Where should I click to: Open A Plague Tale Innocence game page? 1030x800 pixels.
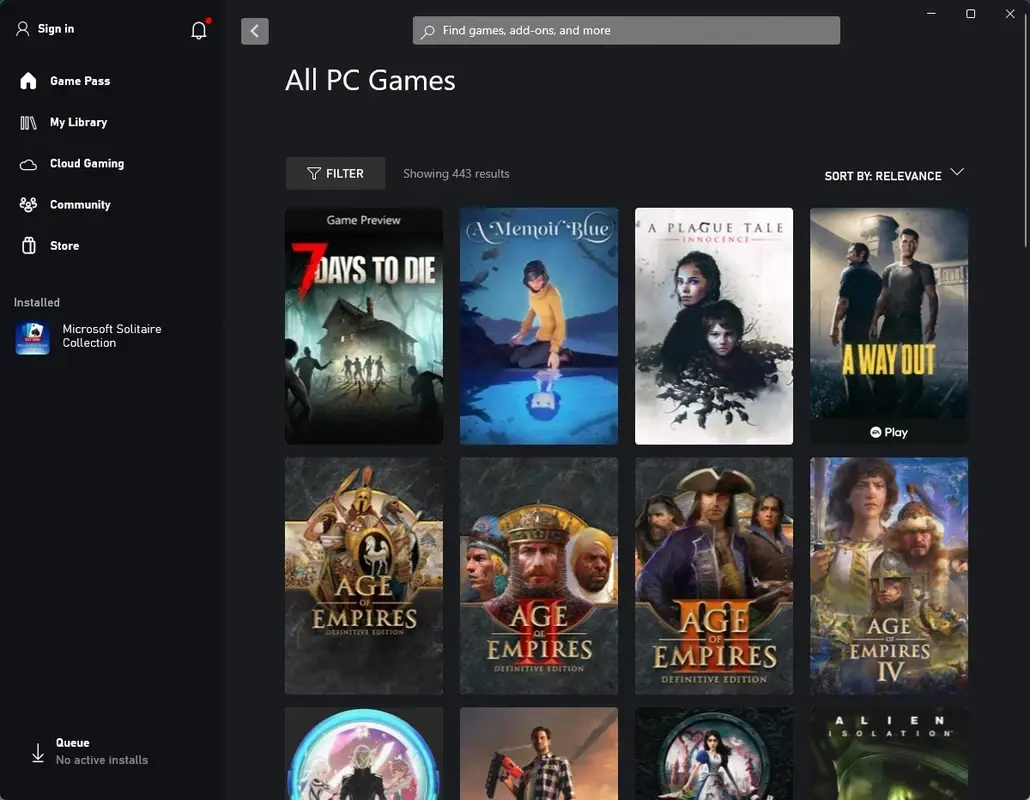(x=713, y=325)
